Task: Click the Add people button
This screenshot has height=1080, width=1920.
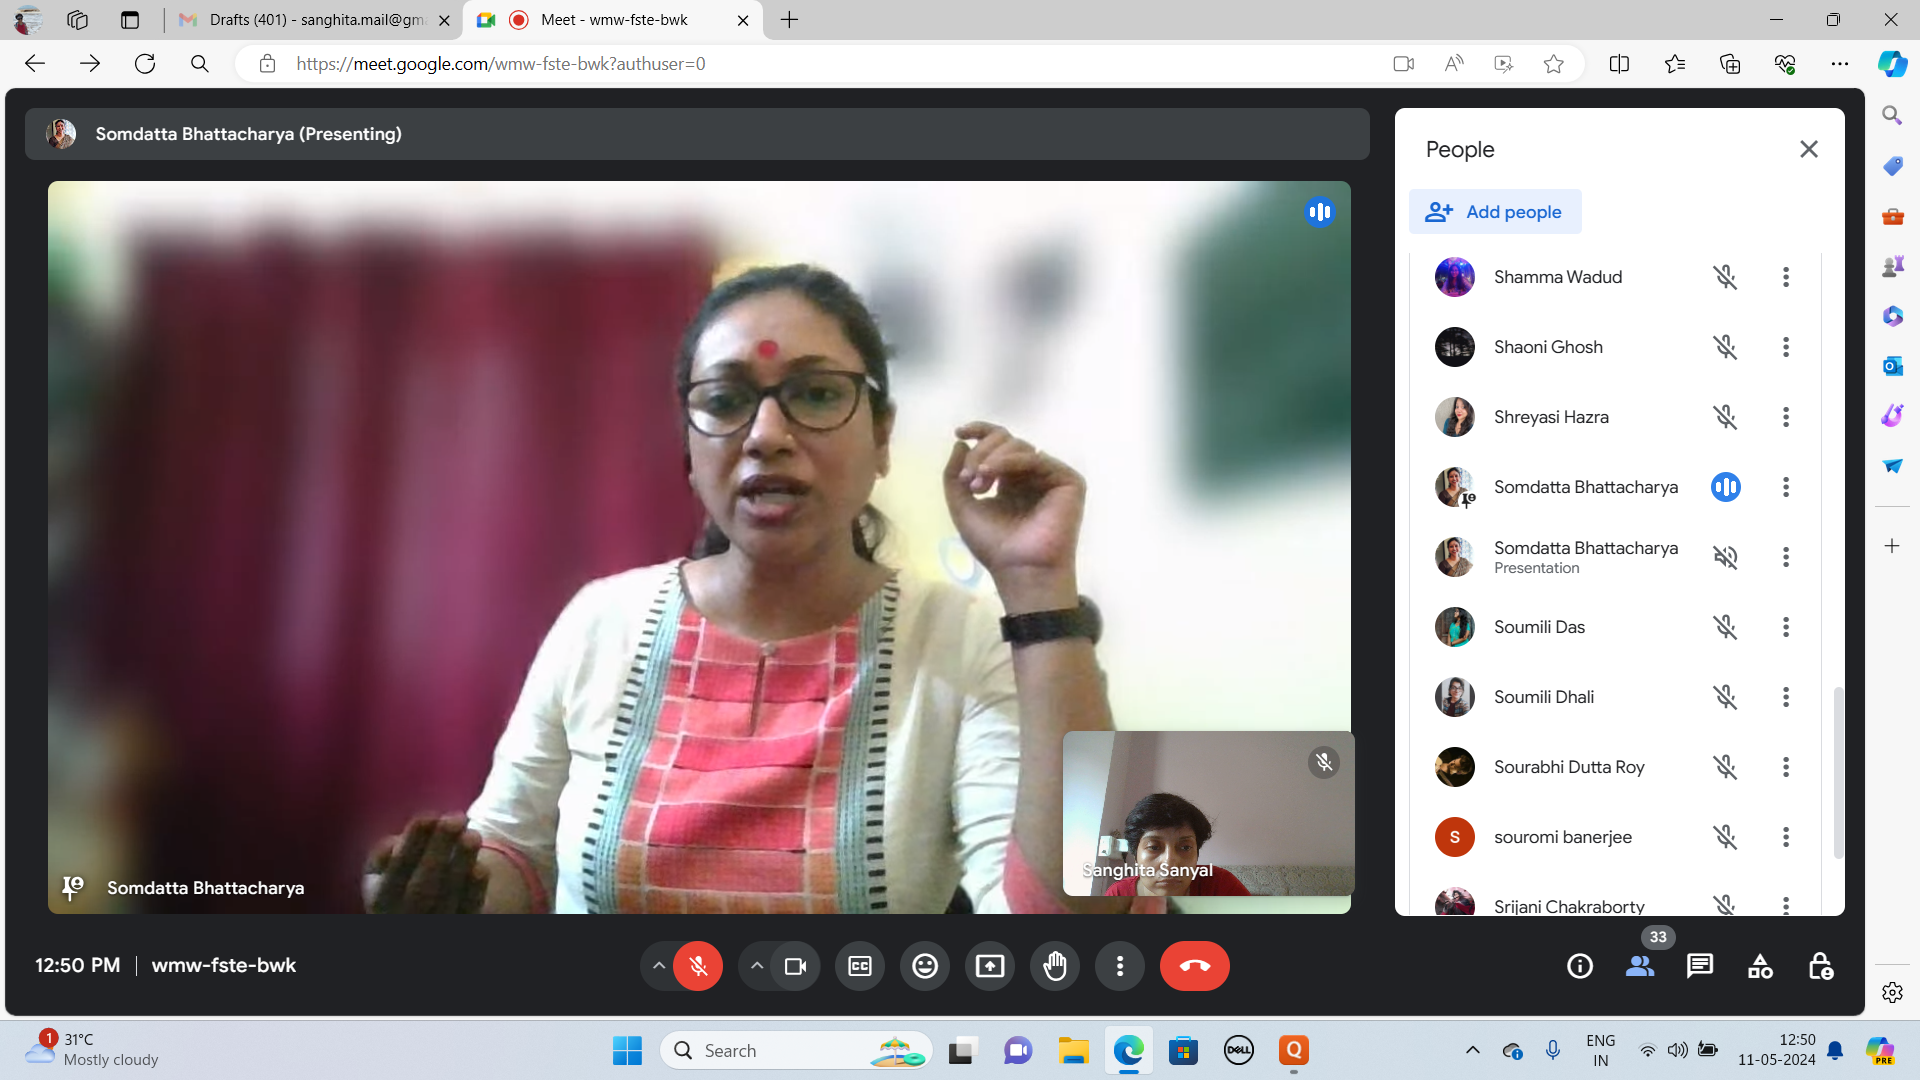Action: [x=1495, y=212]
